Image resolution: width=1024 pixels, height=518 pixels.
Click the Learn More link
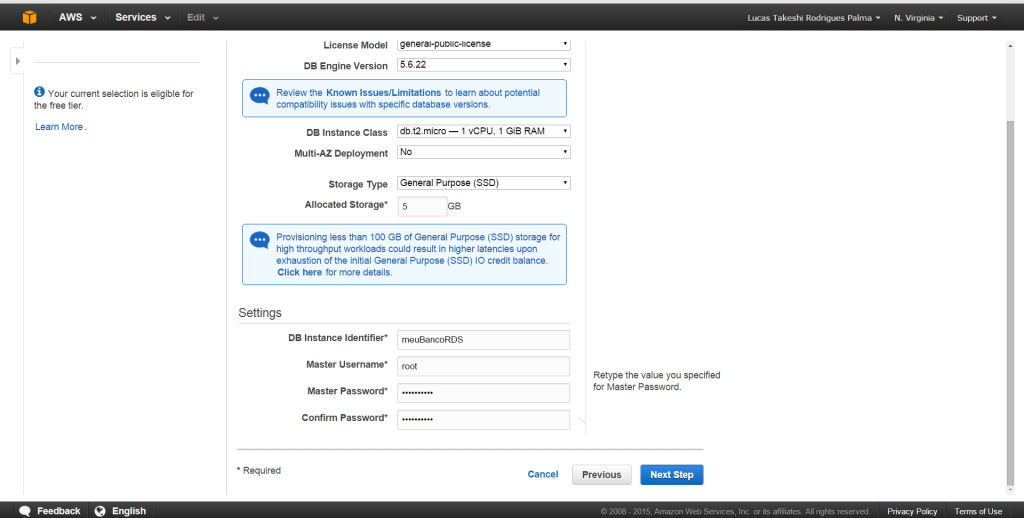coord(59,127)
